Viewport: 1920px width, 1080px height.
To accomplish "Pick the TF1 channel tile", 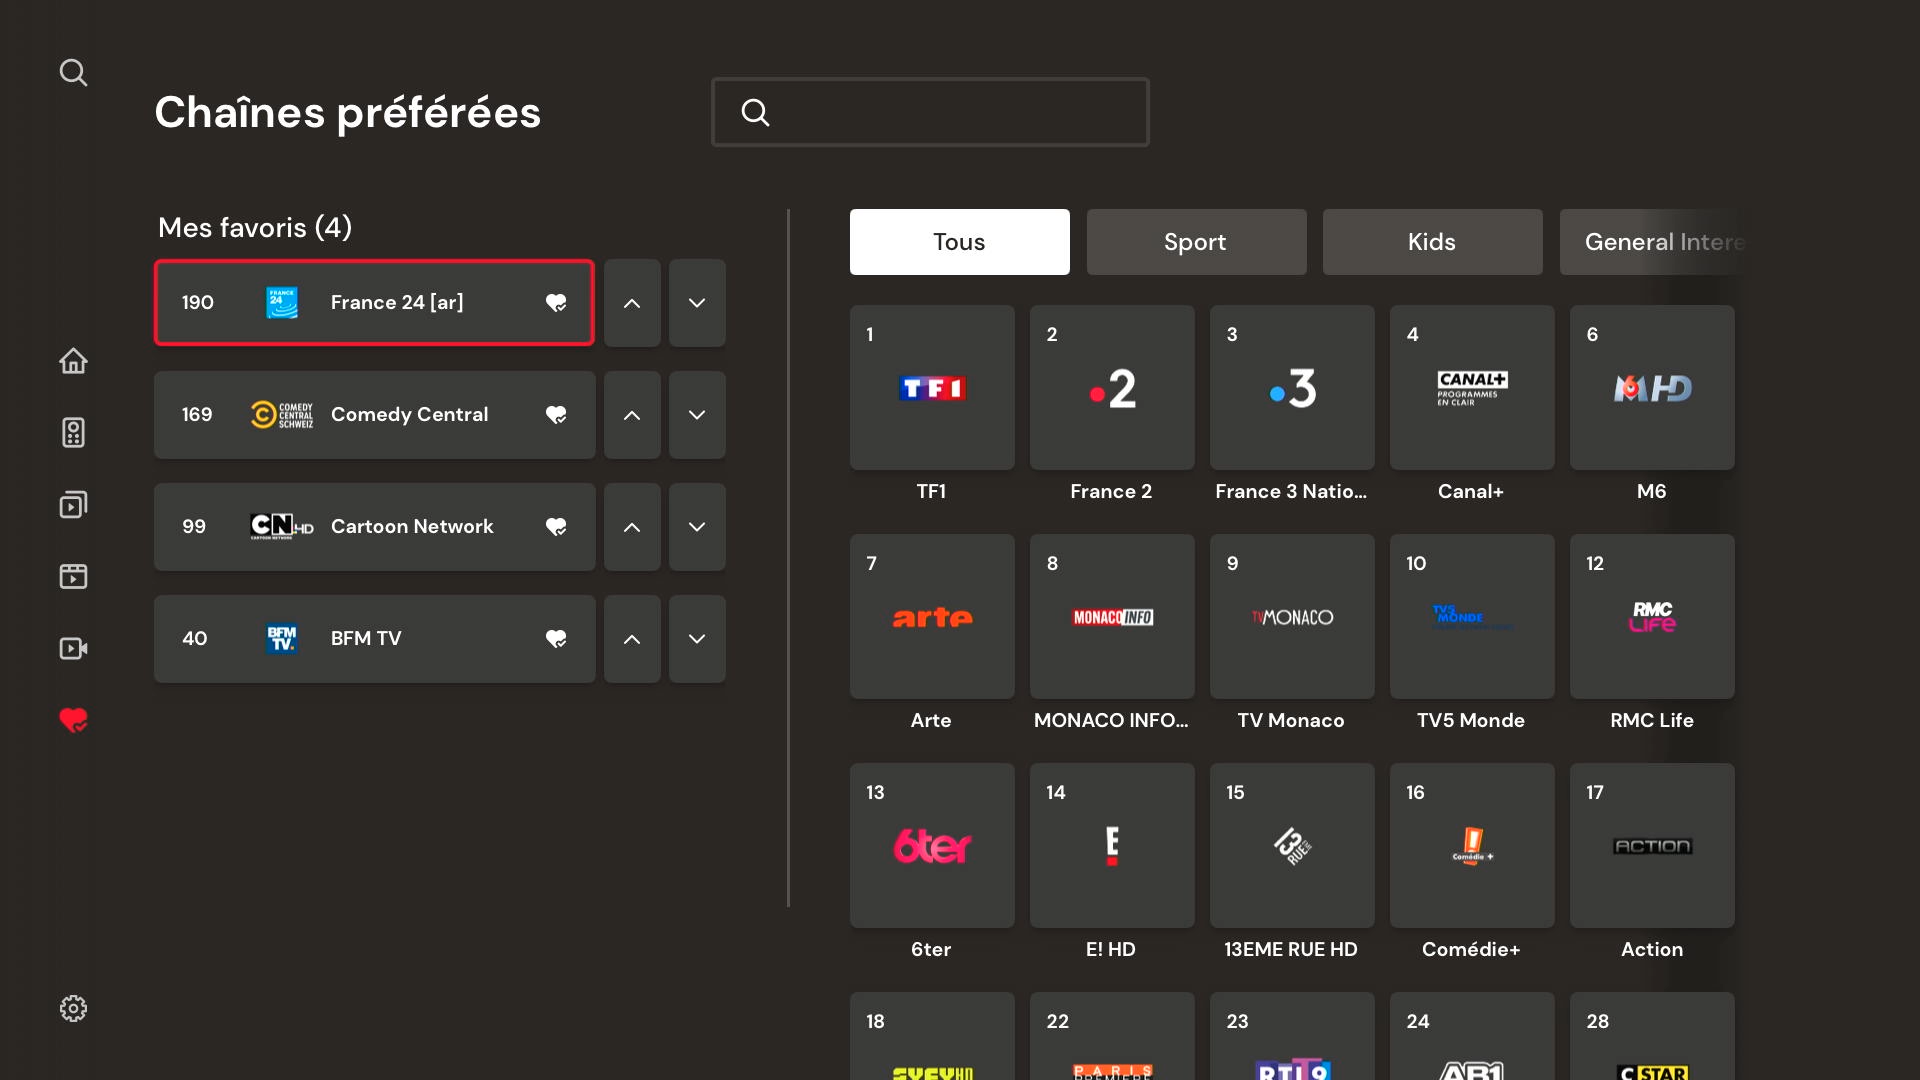I will click(x=932, y=388).
